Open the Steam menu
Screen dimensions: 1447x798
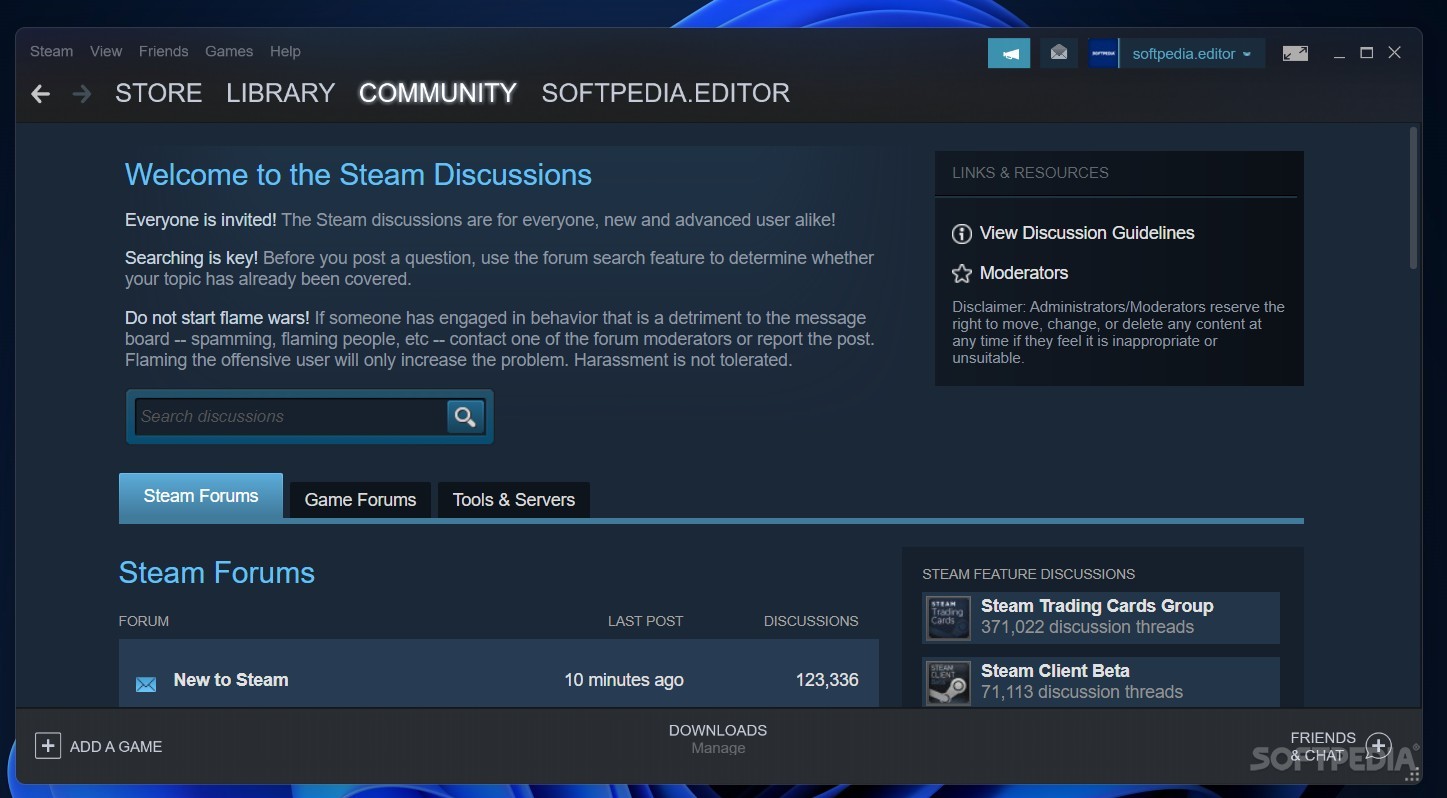click(x=51, y=51)
